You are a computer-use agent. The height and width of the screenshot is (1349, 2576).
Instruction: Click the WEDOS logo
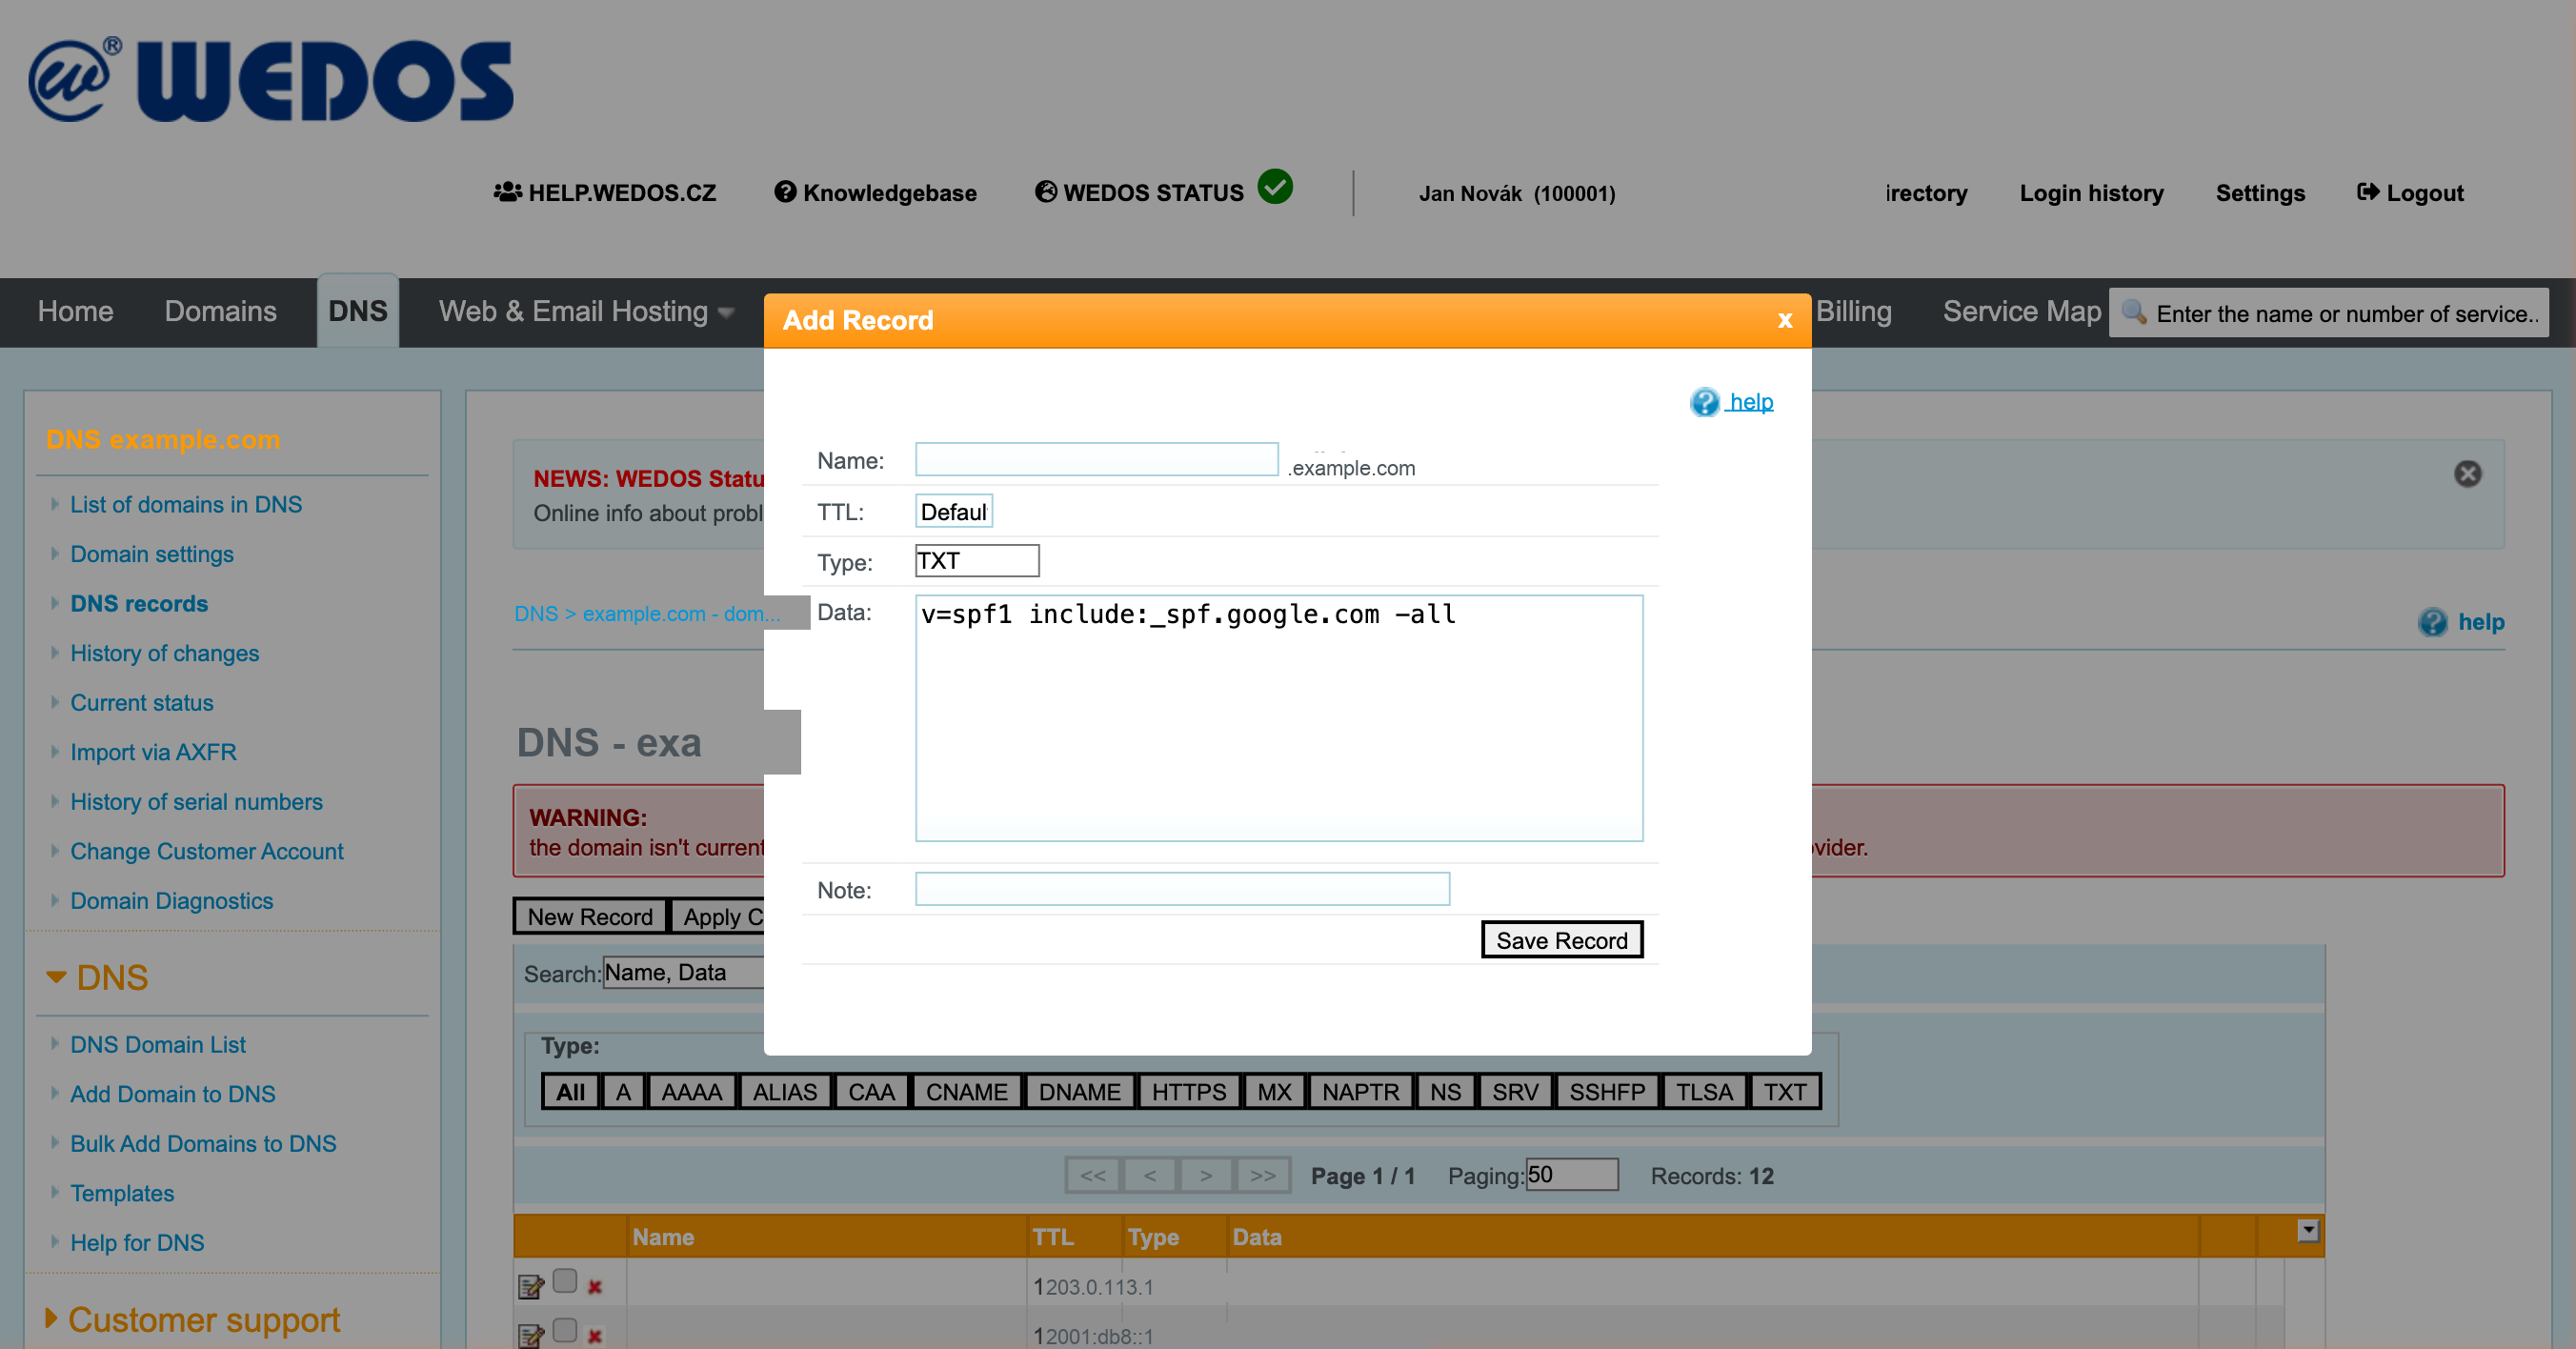pos(270,80)
